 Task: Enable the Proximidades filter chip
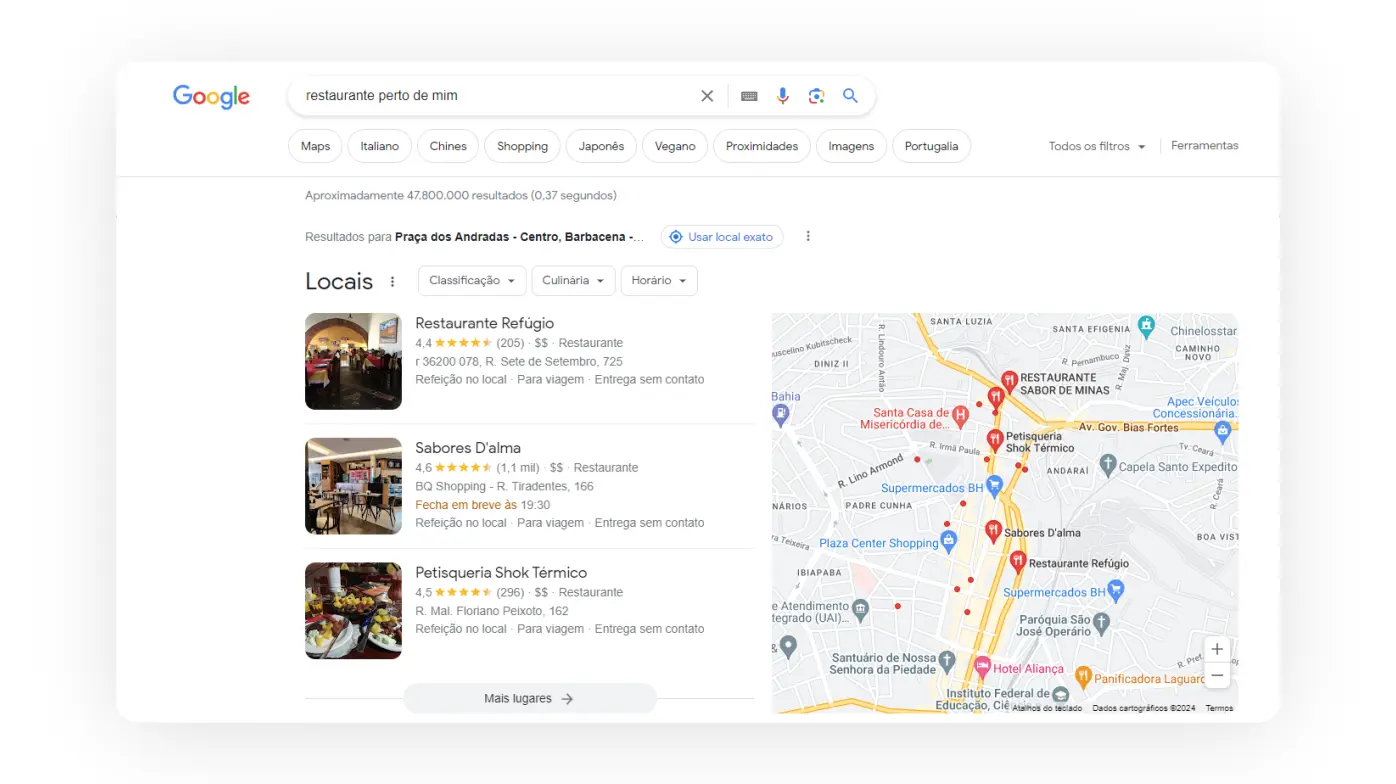(761, 146)
